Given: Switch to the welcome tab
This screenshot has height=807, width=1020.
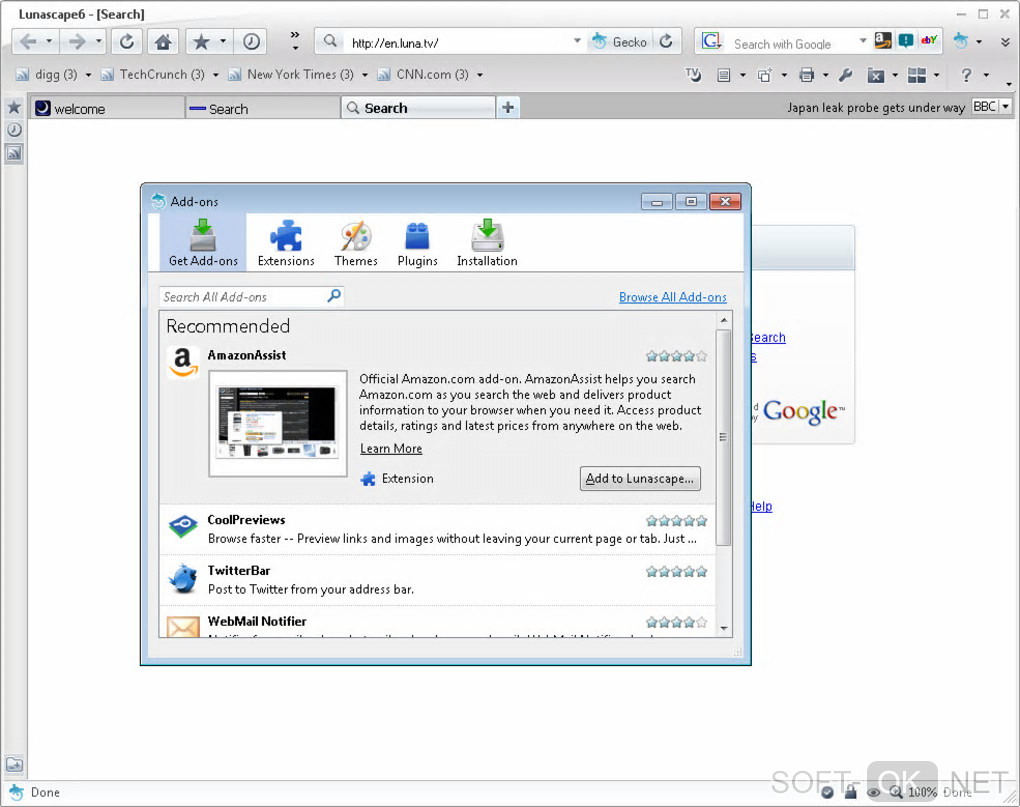Looking at the screenshot, I should tap(106, 108).
